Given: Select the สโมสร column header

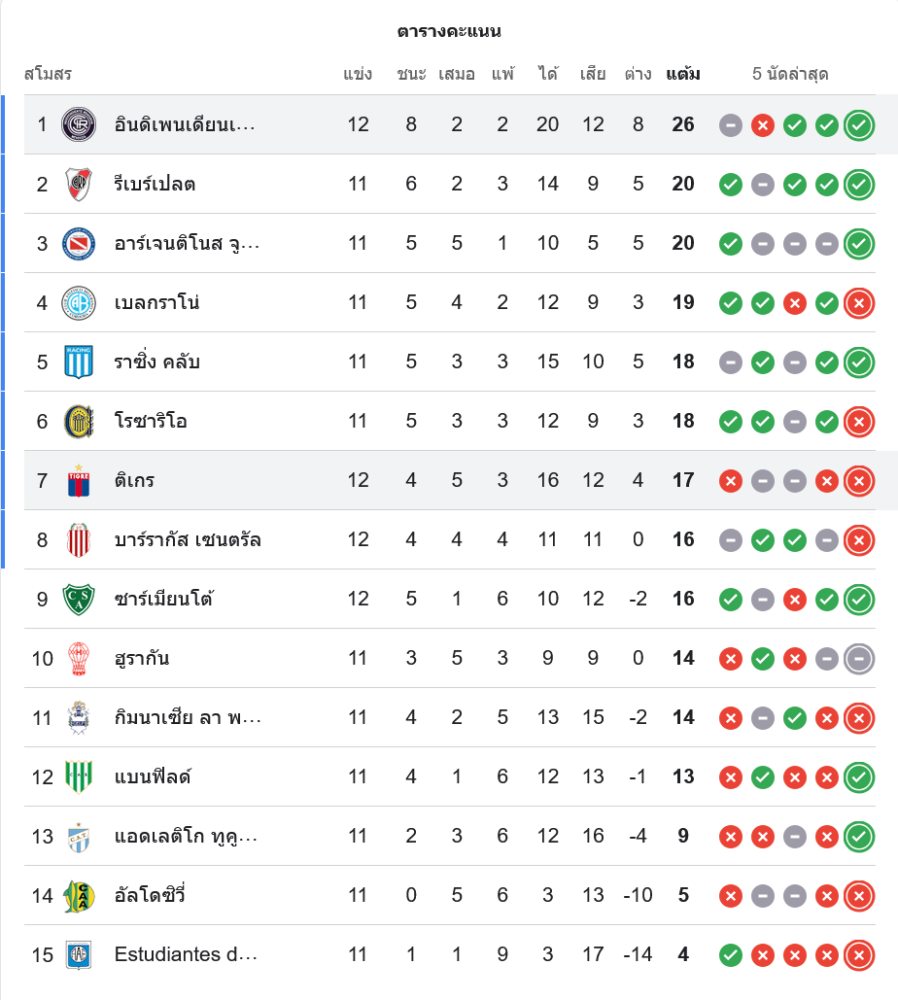Looking at the screenshot, I should (x=48, y=74).
